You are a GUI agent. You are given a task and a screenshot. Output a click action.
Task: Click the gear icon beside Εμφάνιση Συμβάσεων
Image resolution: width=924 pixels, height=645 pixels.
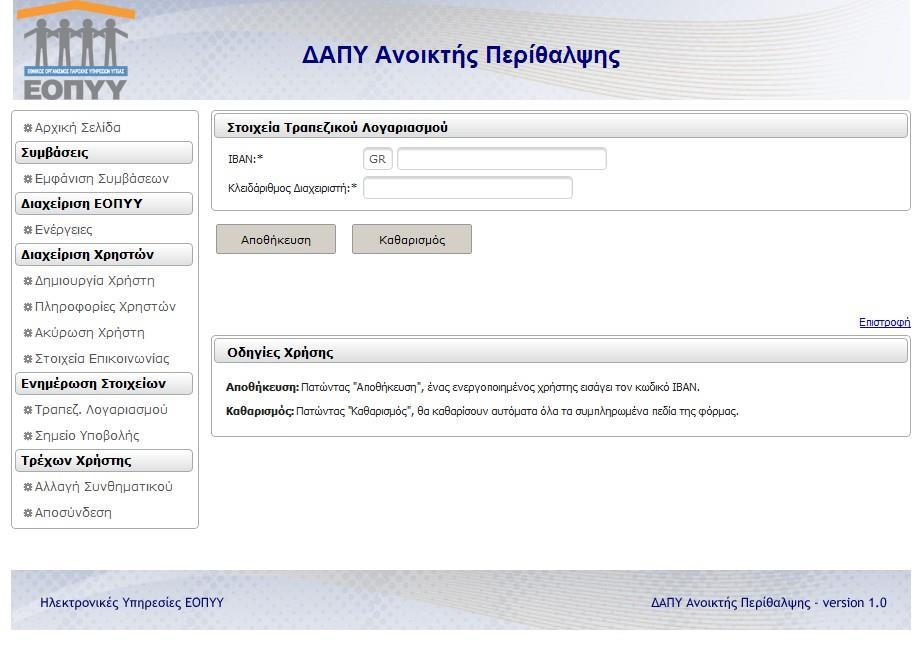(27, 179)
